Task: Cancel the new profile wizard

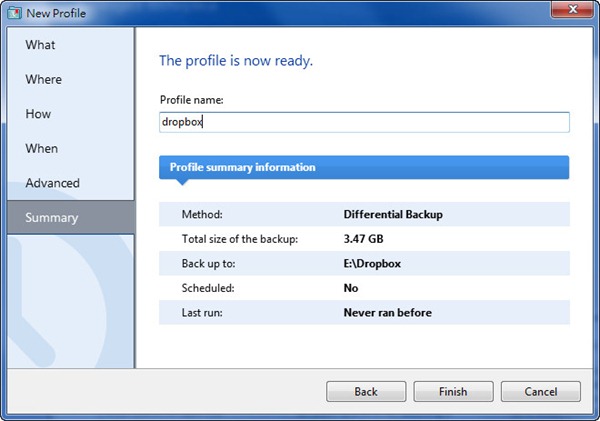Action: coord(541,392)
